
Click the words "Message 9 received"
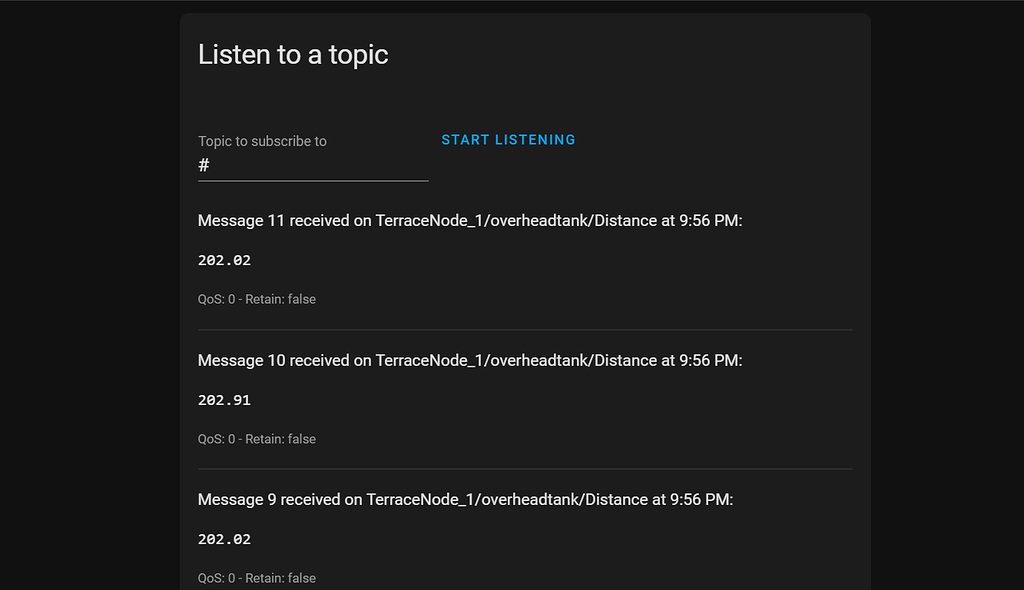(269, 500)
